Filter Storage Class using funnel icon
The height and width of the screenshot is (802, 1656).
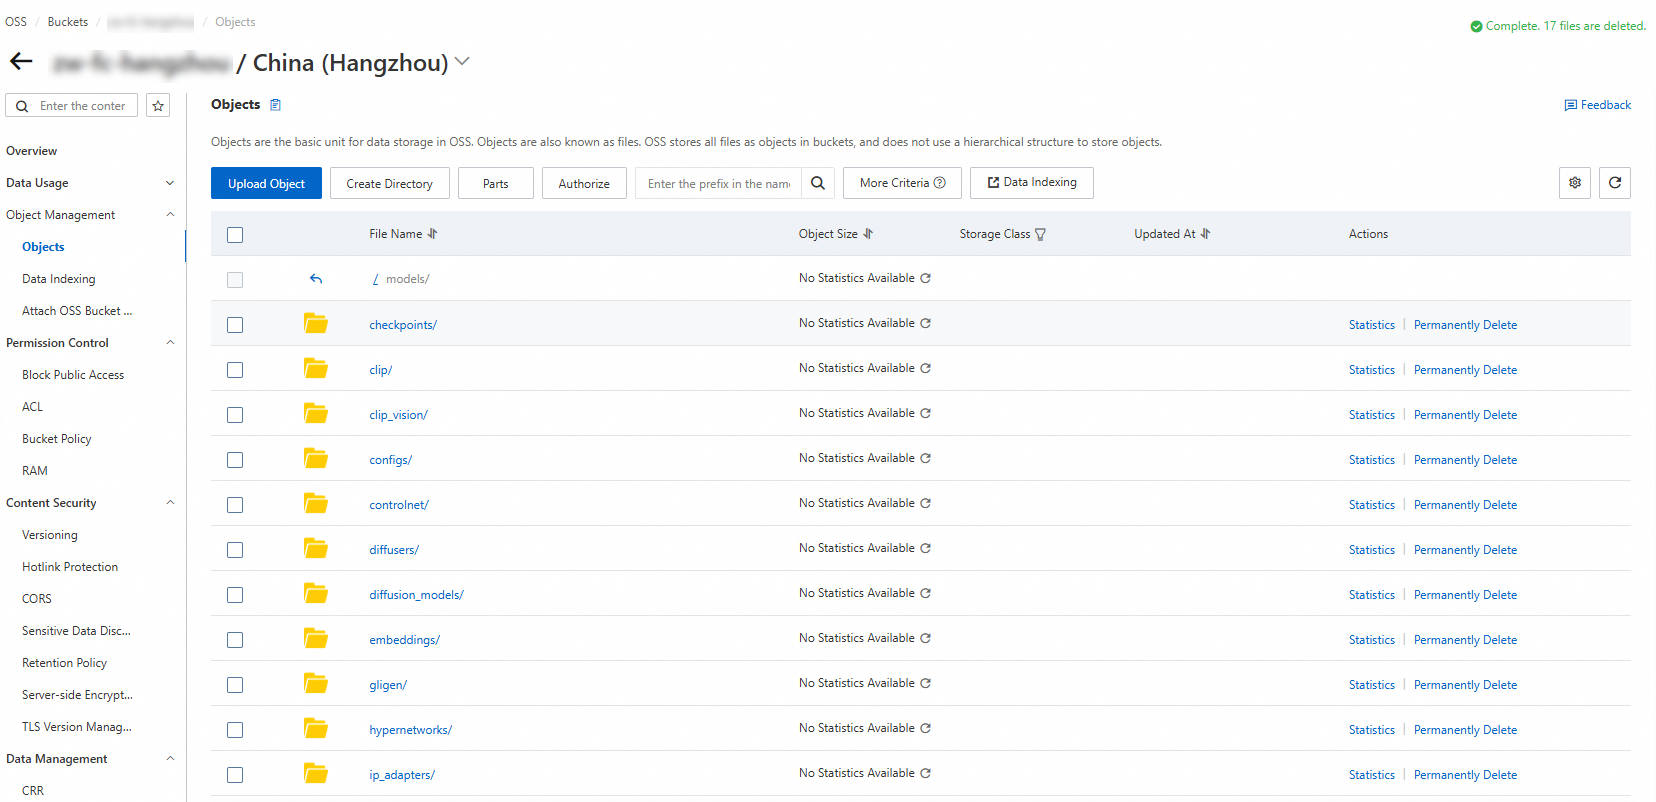point(1040,234)
